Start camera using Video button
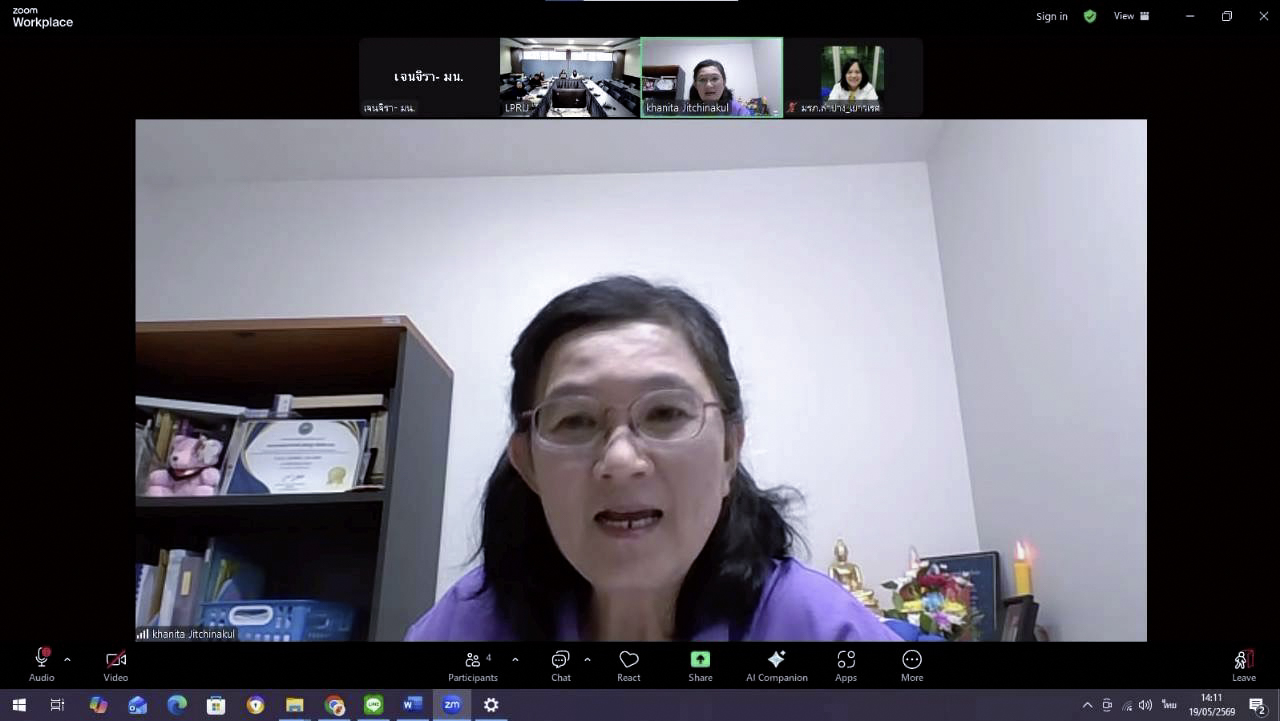1280x721 pixels. click(116, 664)
